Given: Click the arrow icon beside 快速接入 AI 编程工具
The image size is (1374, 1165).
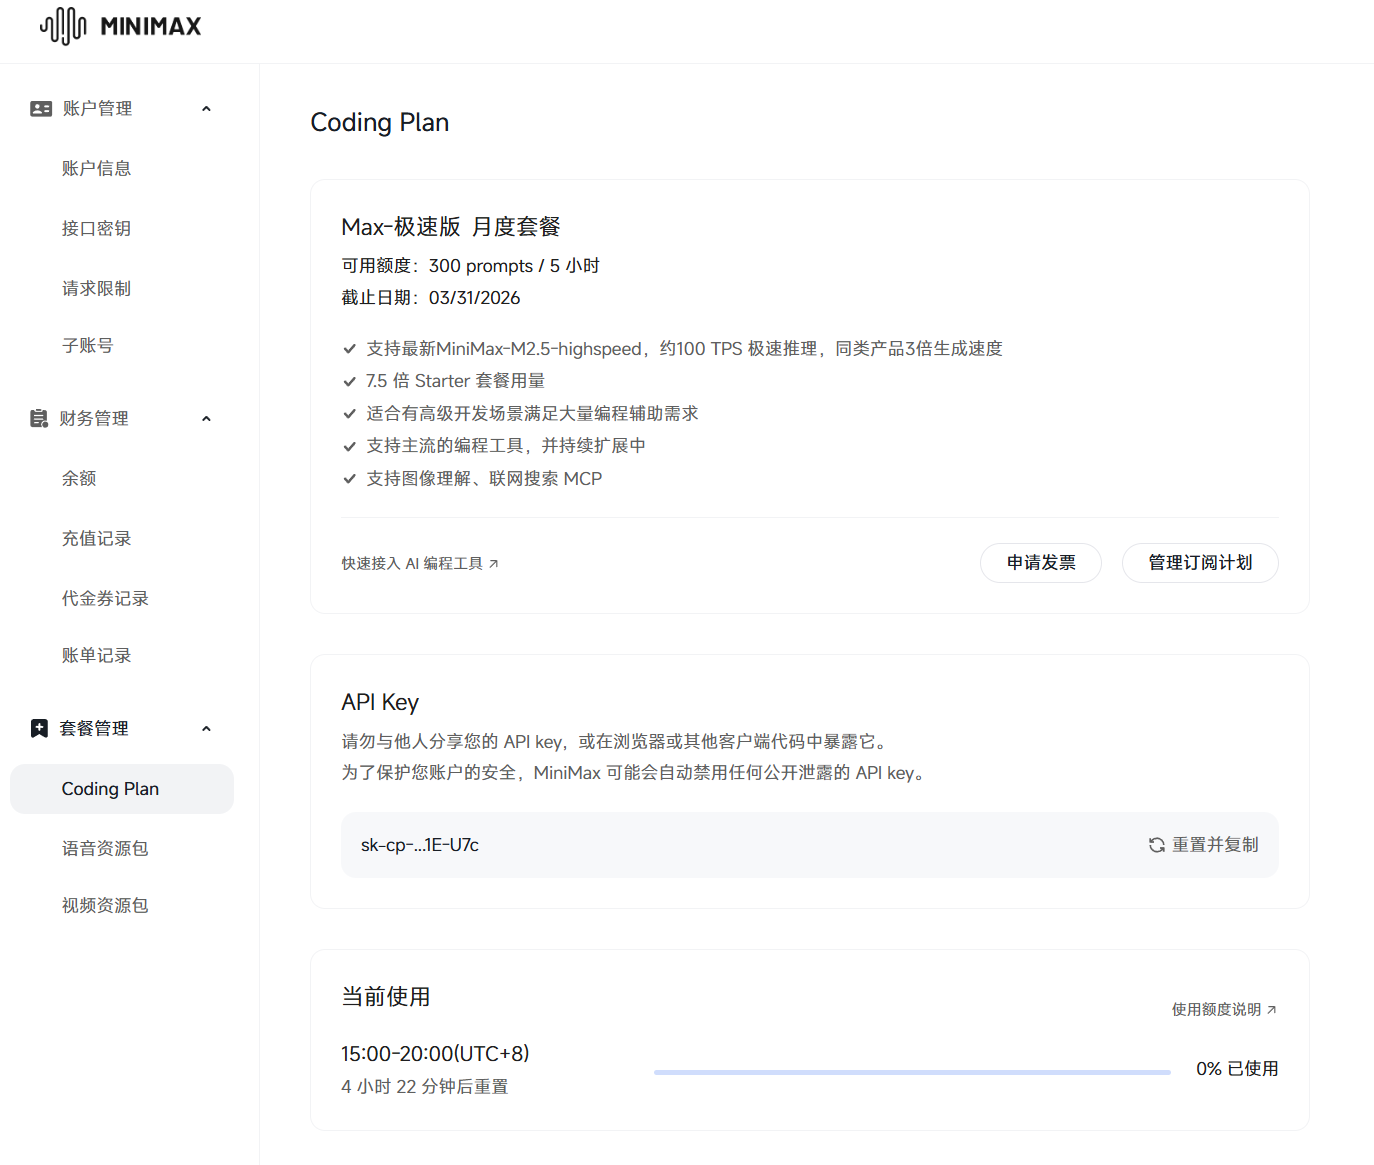Looking at the screenshot, I should (494, 564).
